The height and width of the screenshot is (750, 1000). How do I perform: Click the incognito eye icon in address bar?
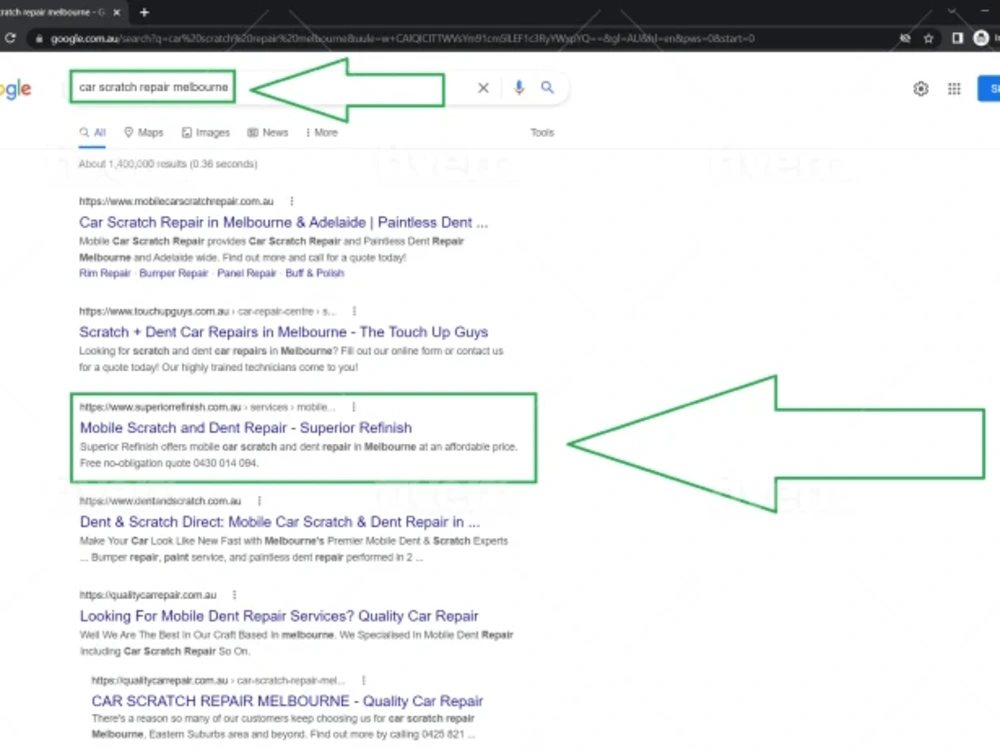(x=905, y=38)
